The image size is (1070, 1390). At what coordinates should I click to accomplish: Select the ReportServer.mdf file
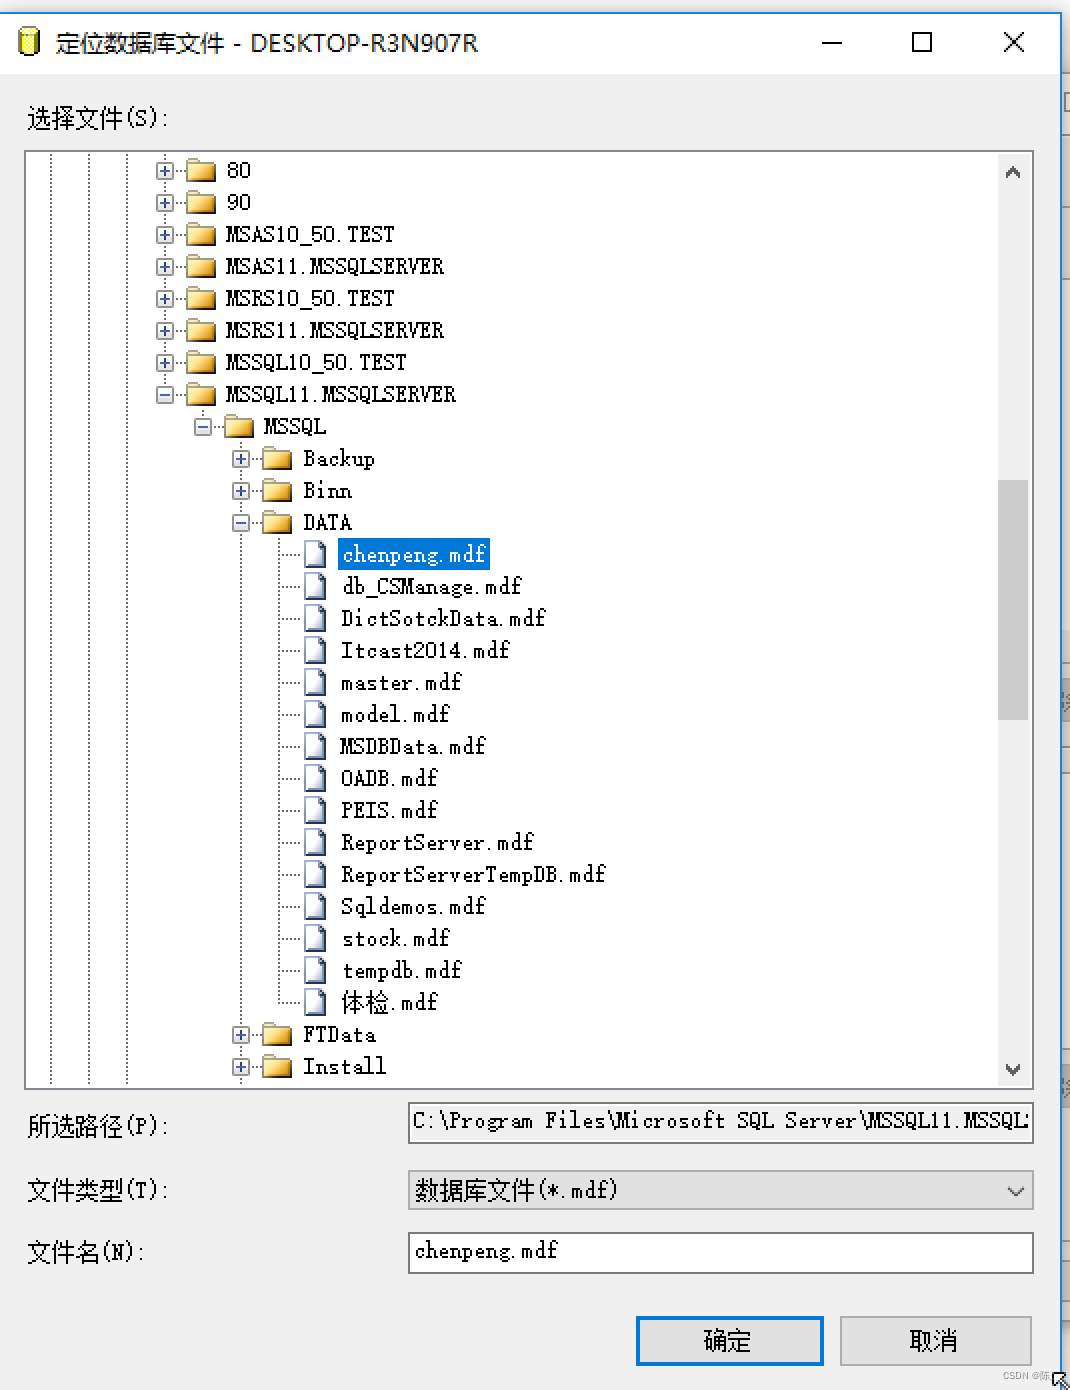coord(437,842)
